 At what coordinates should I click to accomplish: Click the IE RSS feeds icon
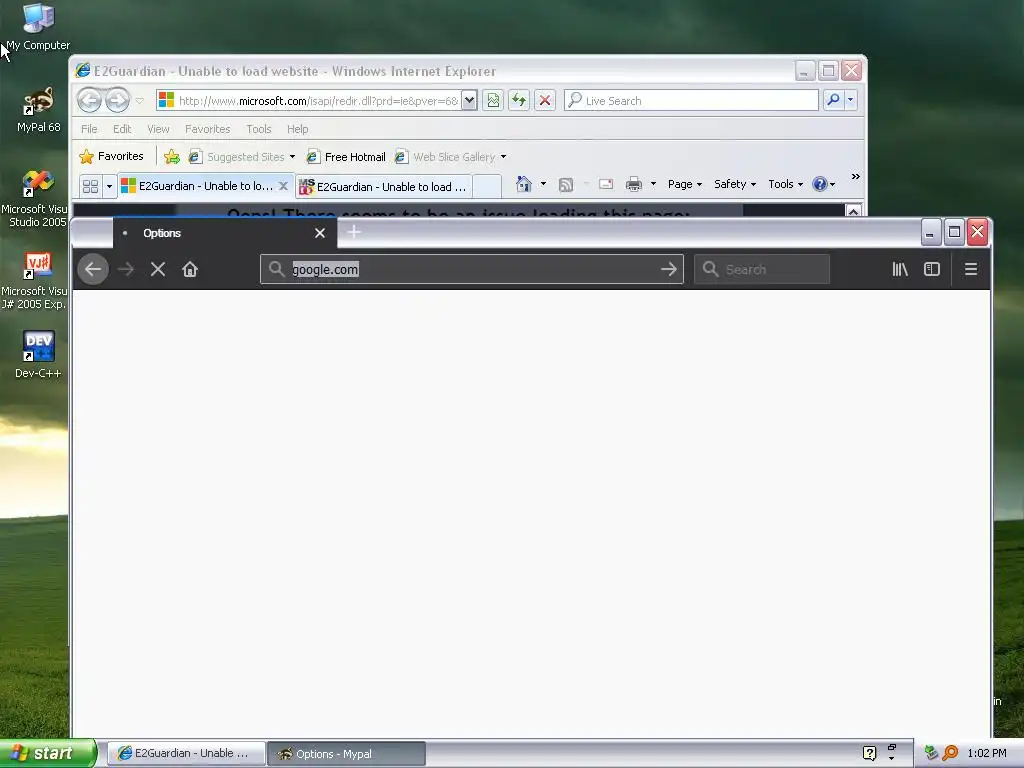pos(566,185)
